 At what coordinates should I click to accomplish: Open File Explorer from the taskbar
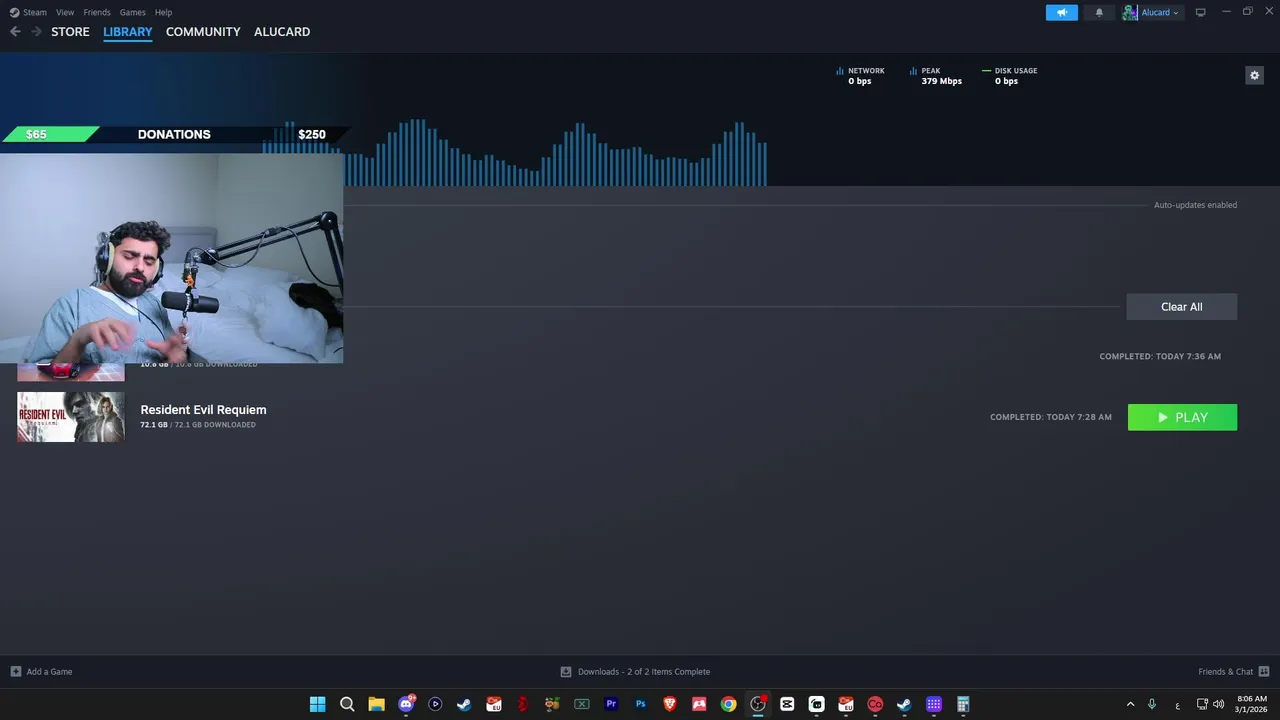click(376, 704)
